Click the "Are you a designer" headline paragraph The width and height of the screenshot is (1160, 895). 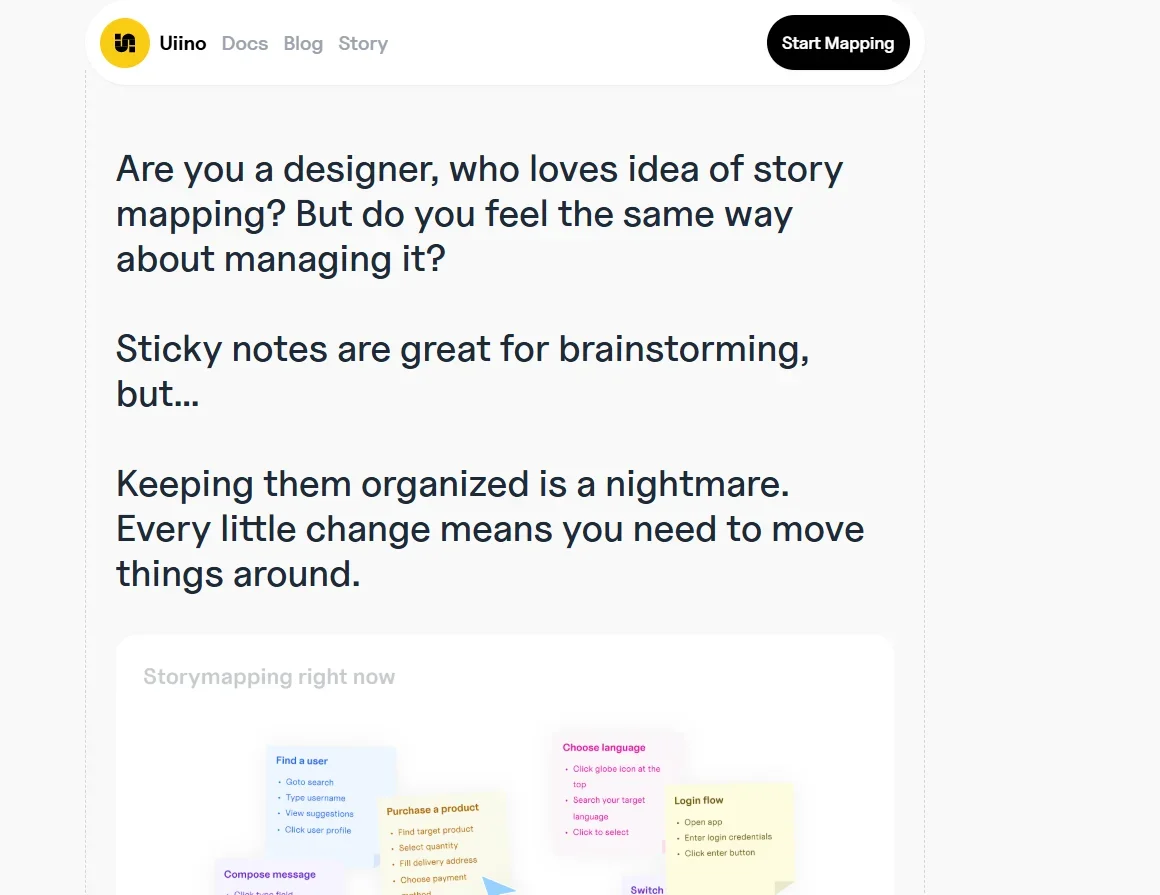[480, 214]
